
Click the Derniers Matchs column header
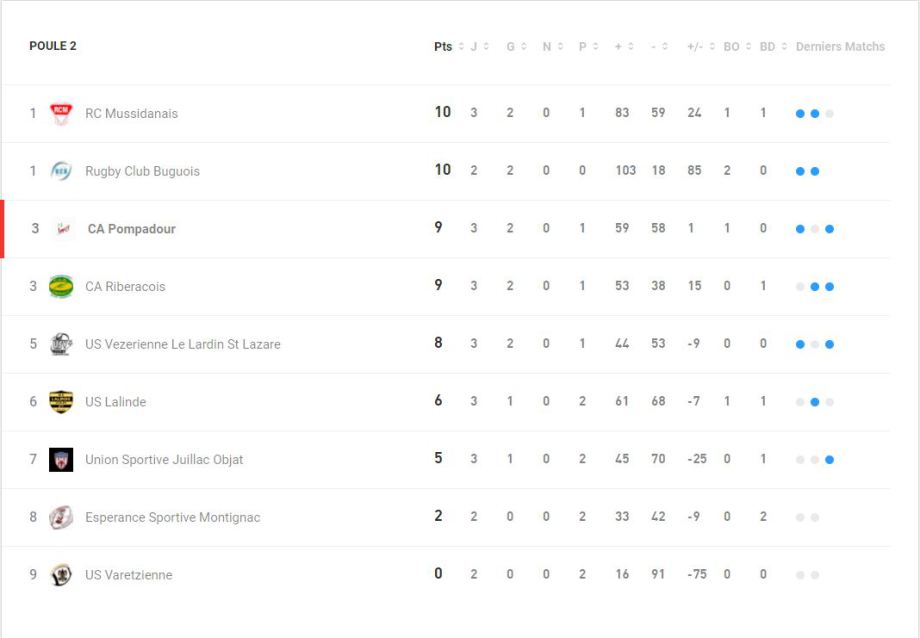point(840,47)
